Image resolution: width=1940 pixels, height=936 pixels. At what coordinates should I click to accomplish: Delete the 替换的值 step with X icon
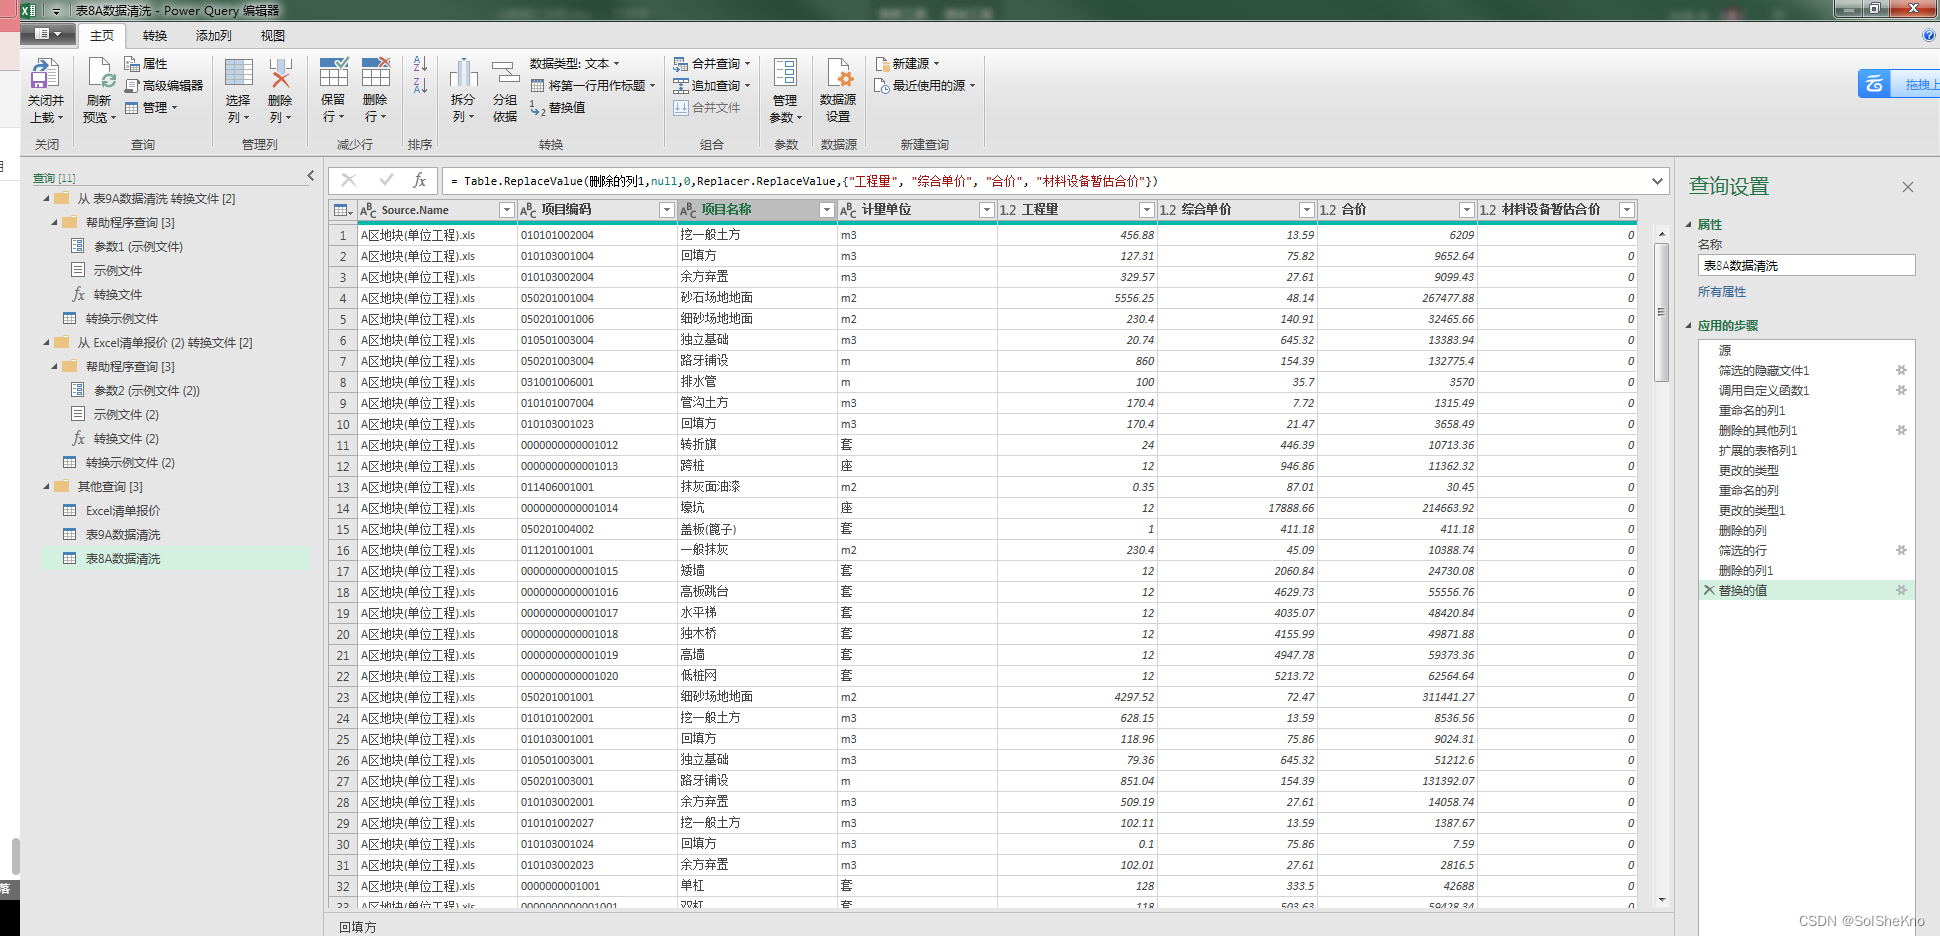1709,590
